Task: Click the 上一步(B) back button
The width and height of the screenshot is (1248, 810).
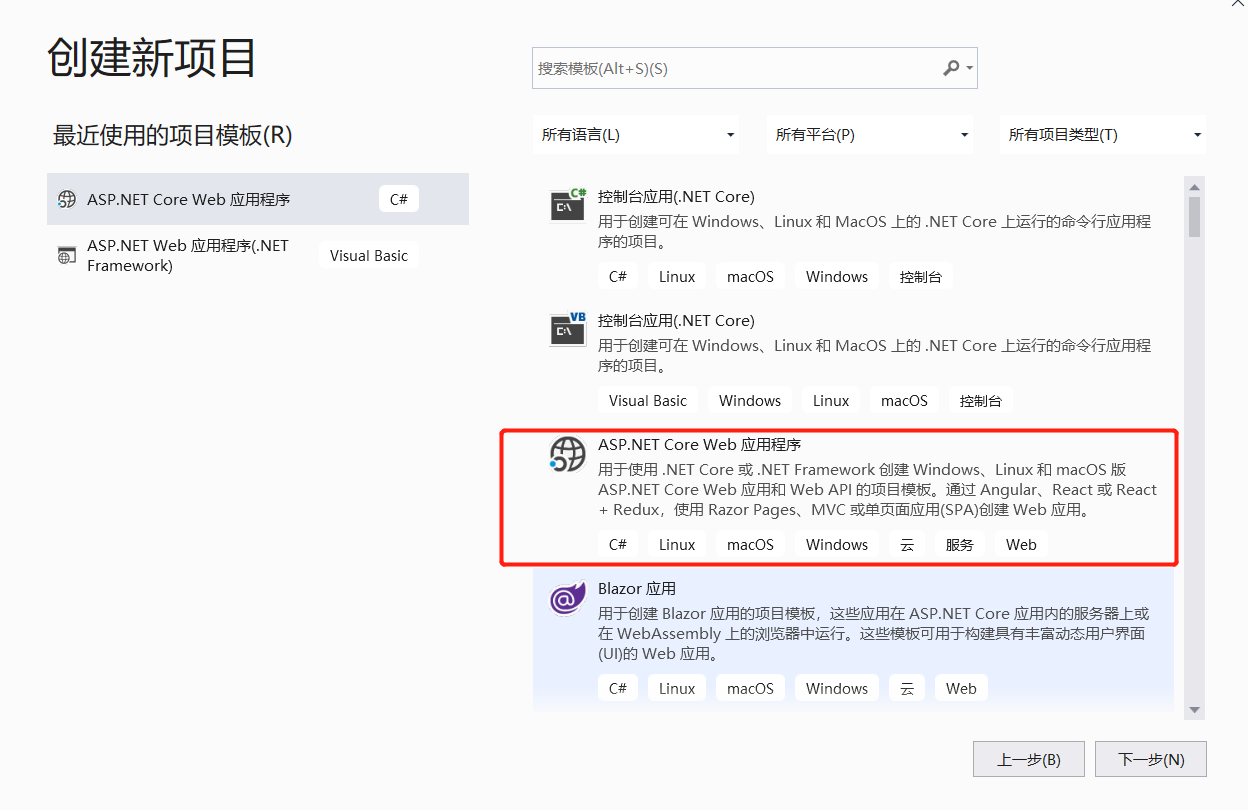Action: click(1029, 759)
